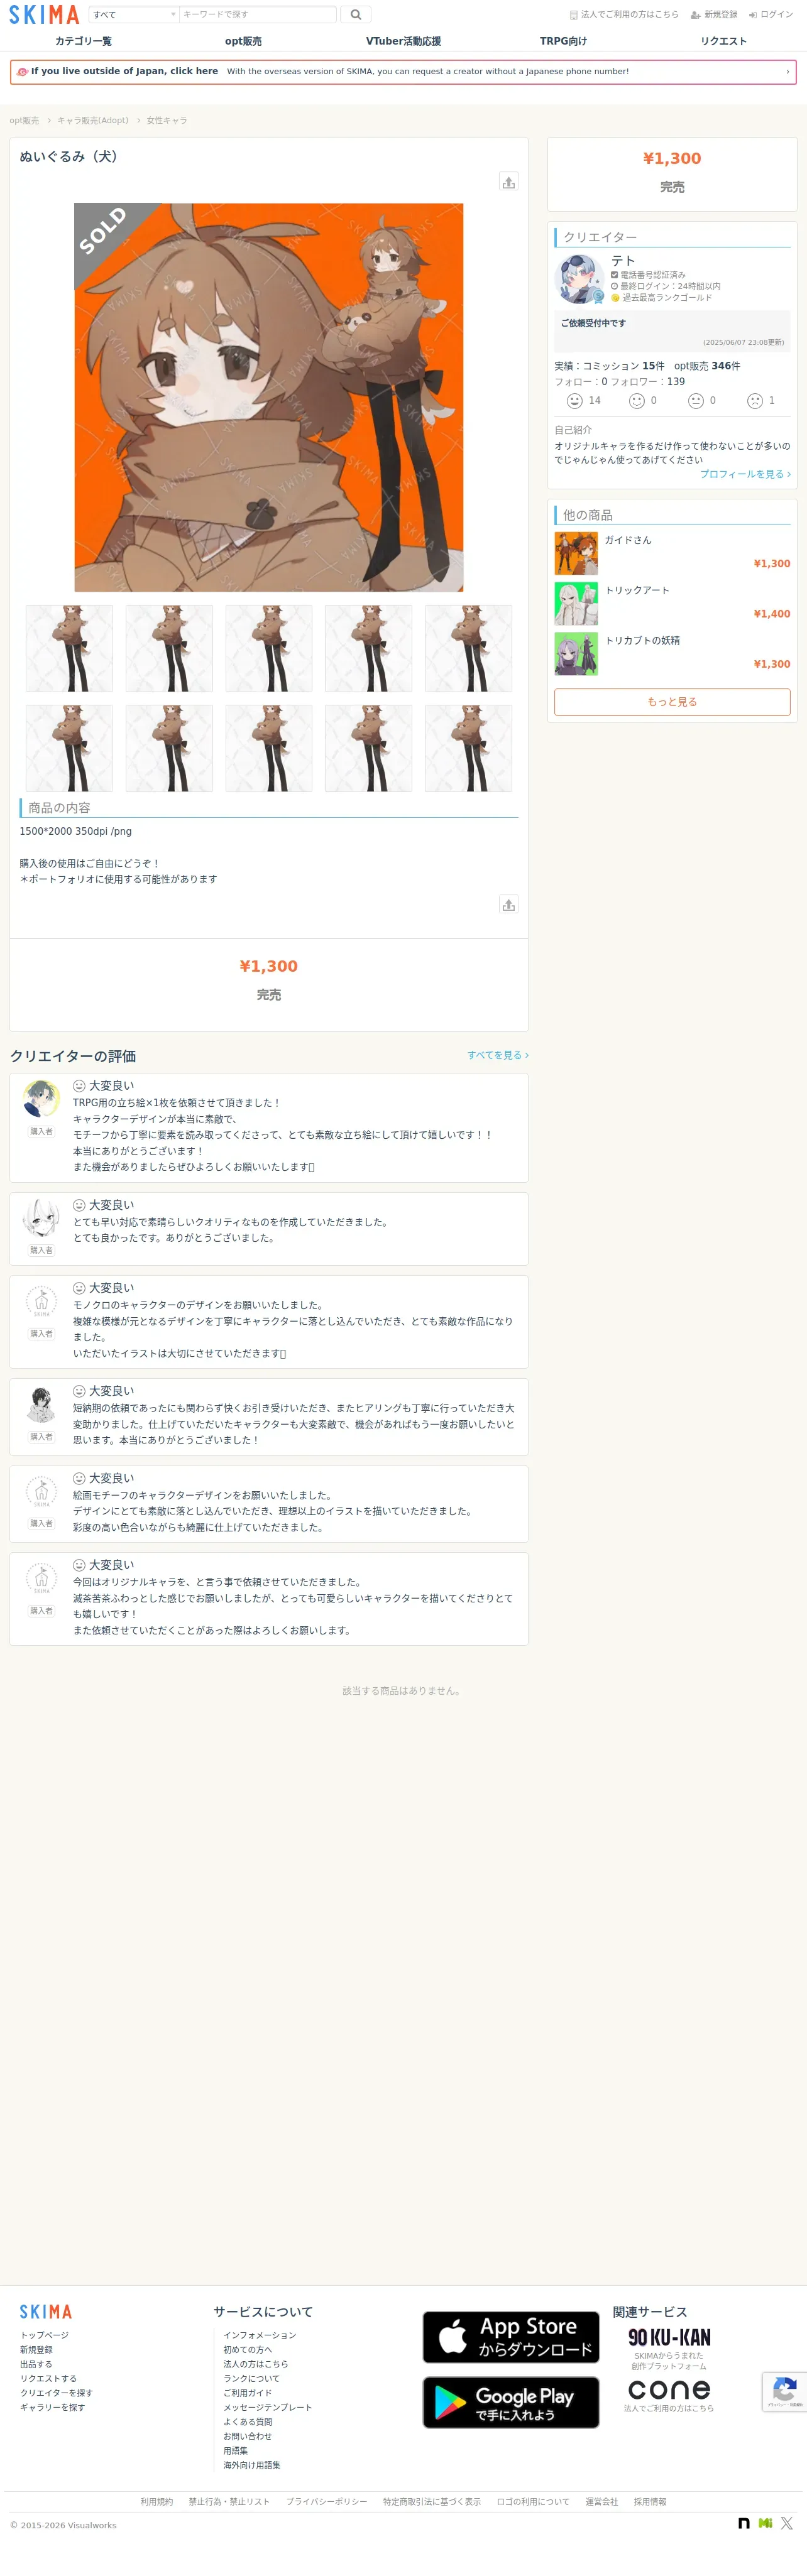Click キャラ販売(Adopt) breadcrumb link
Image resolution: width=807 pixels, height=2576 pixels.
[92, 120]
